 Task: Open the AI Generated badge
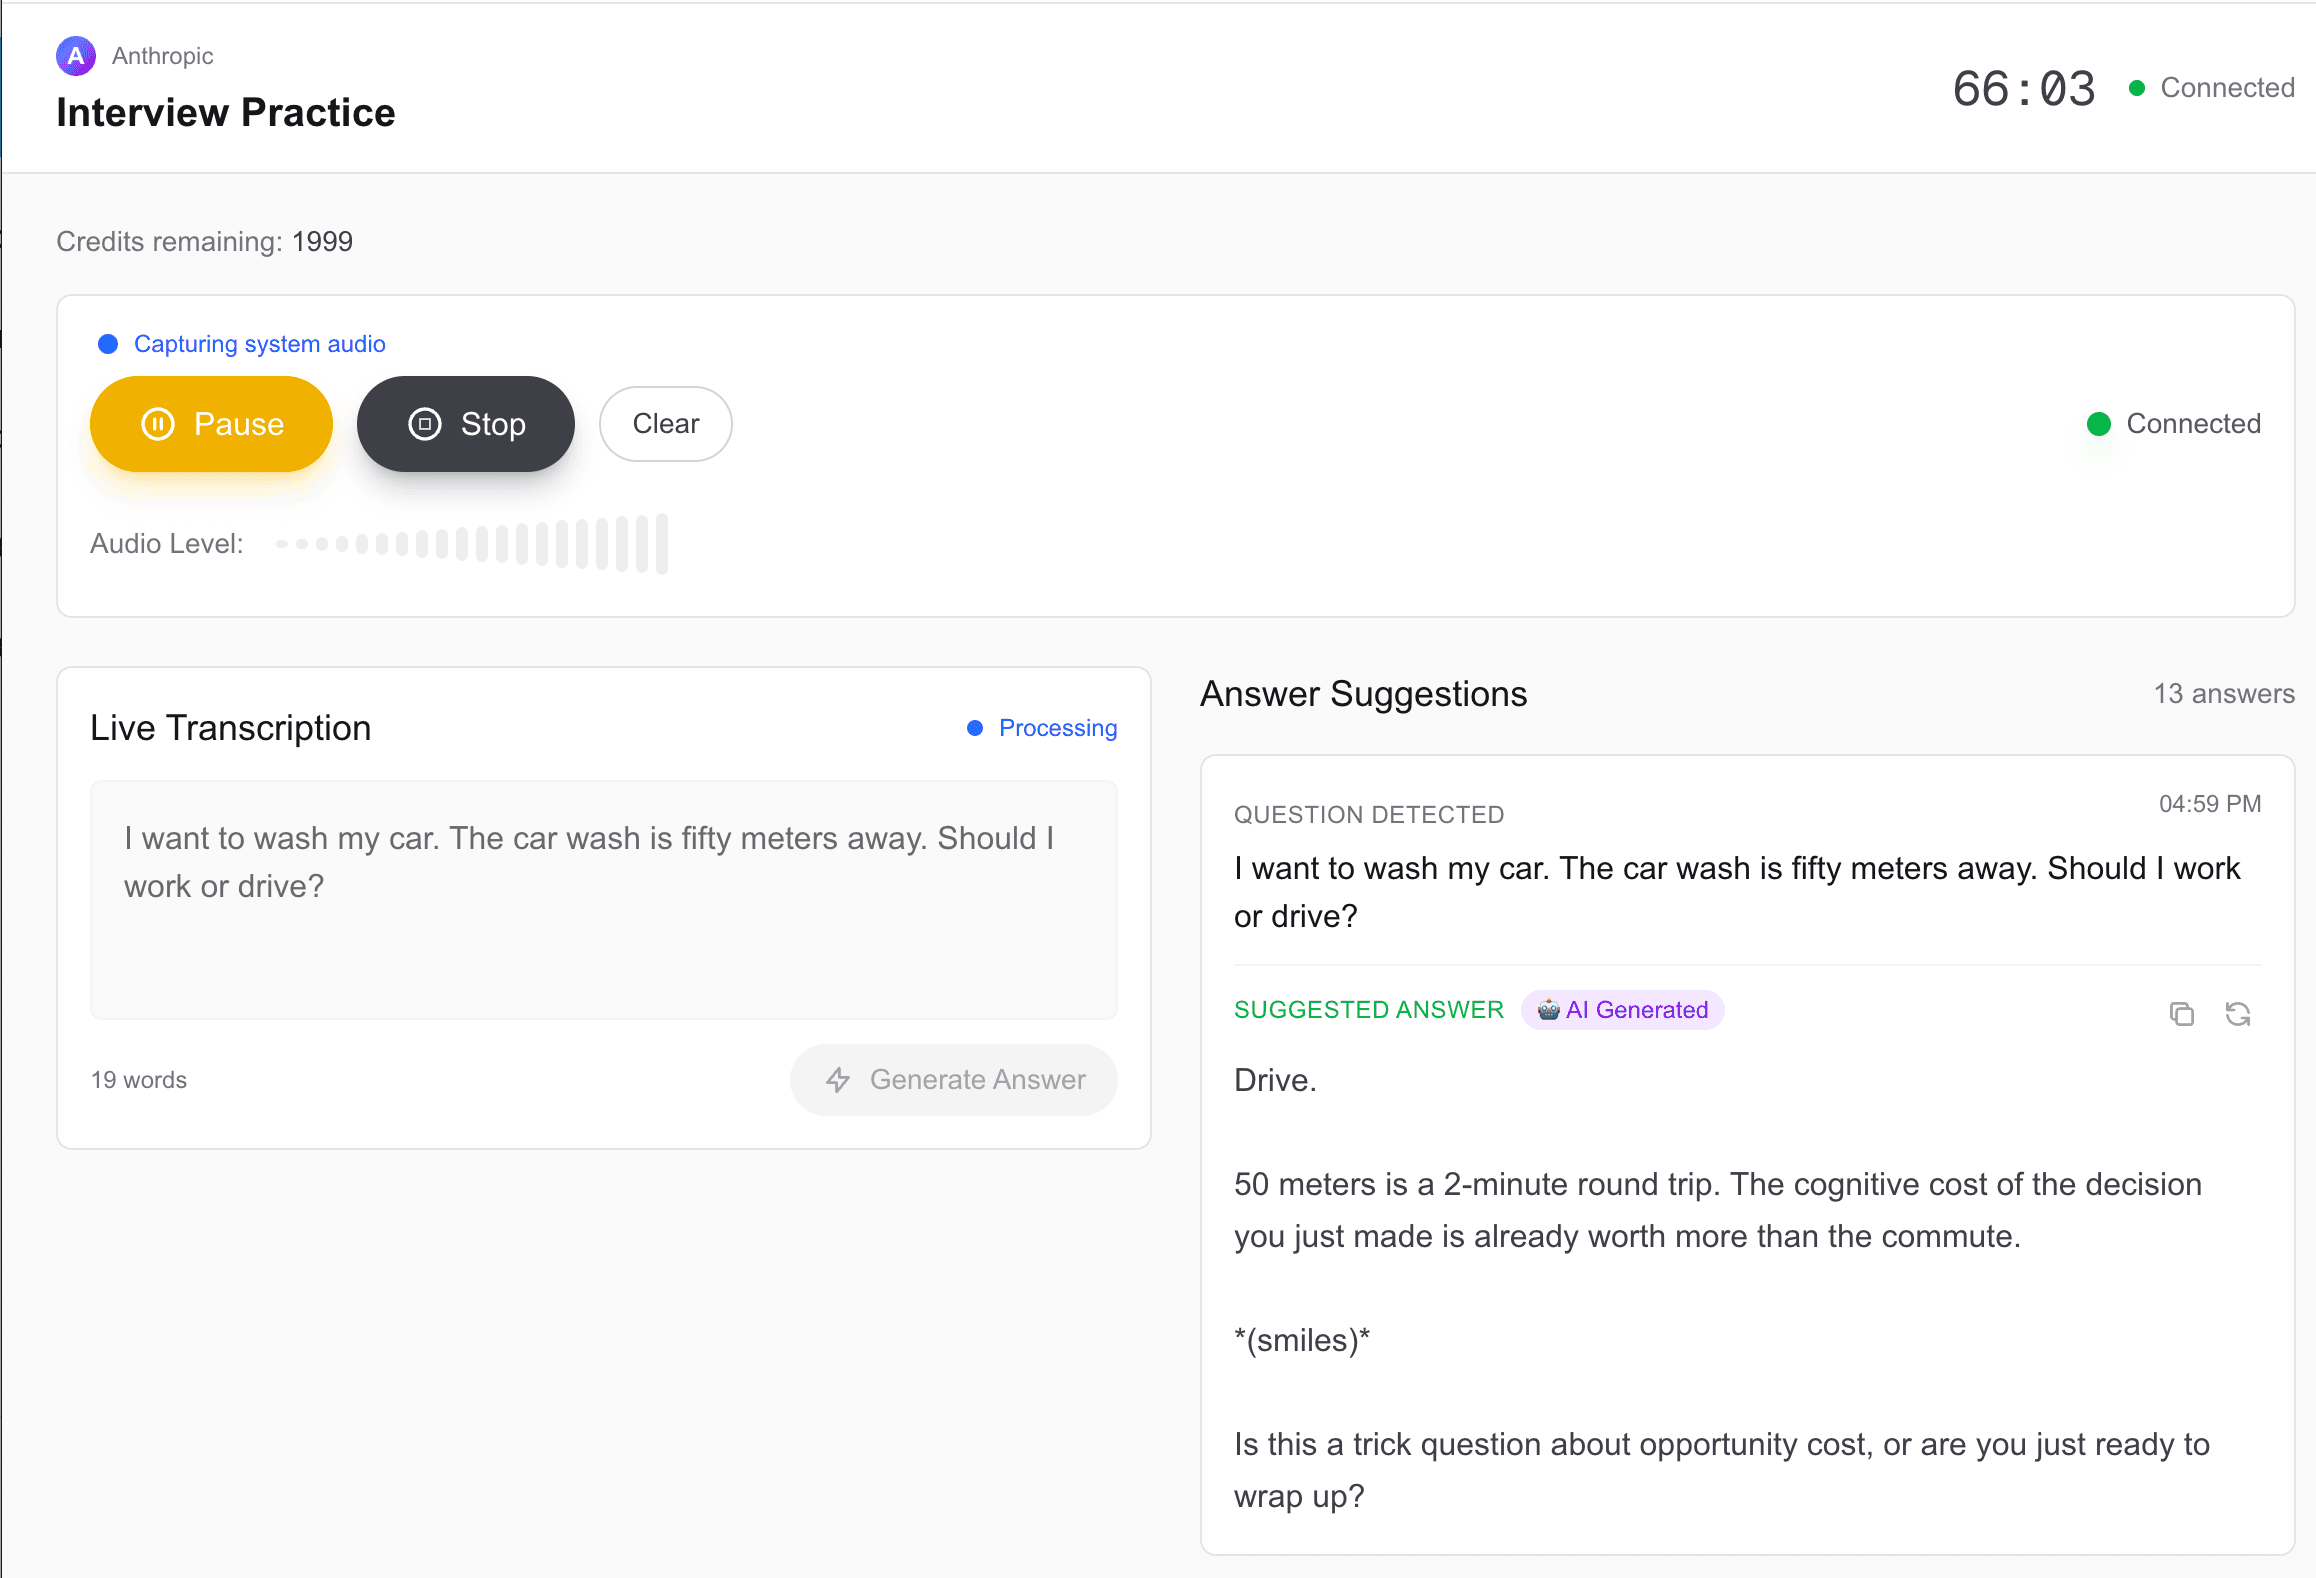coord(1622,1010)
